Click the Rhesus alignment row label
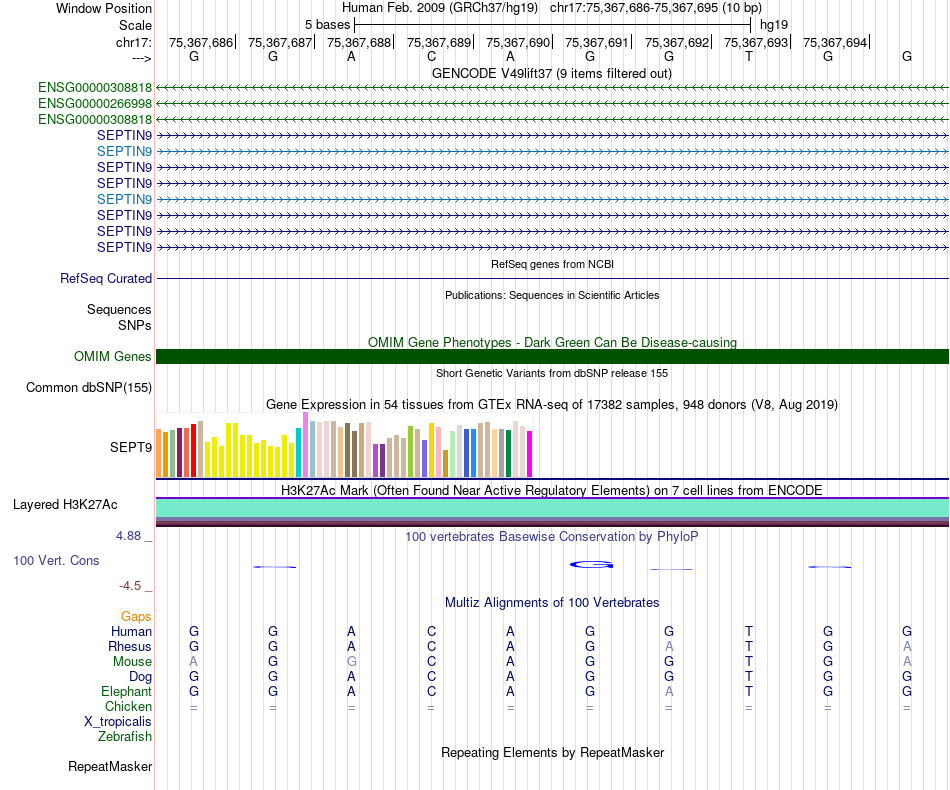Image resolution: width=950 pixels, height=790 pixels. pyautogui.click(x=130, y=647)
